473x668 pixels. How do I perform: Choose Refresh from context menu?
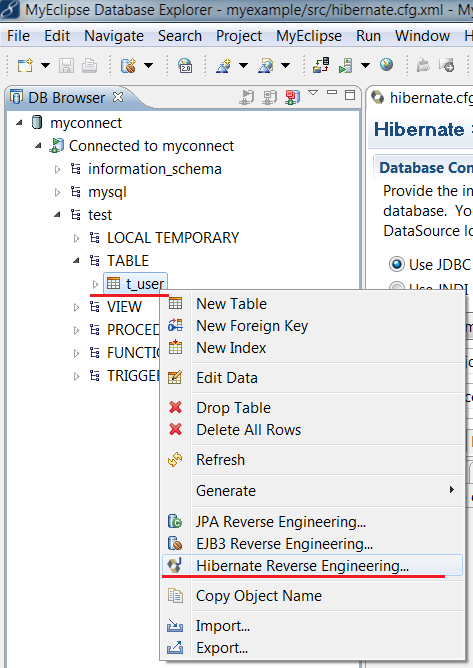click(312, 460)
